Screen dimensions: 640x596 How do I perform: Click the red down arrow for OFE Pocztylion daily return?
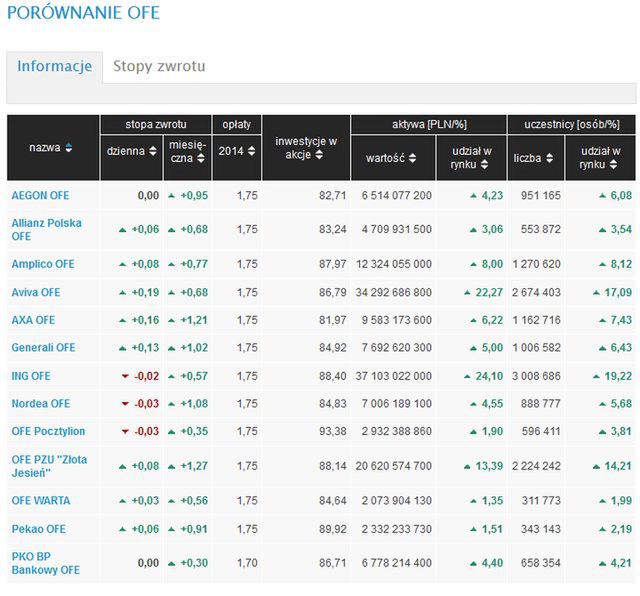point(125,432)
